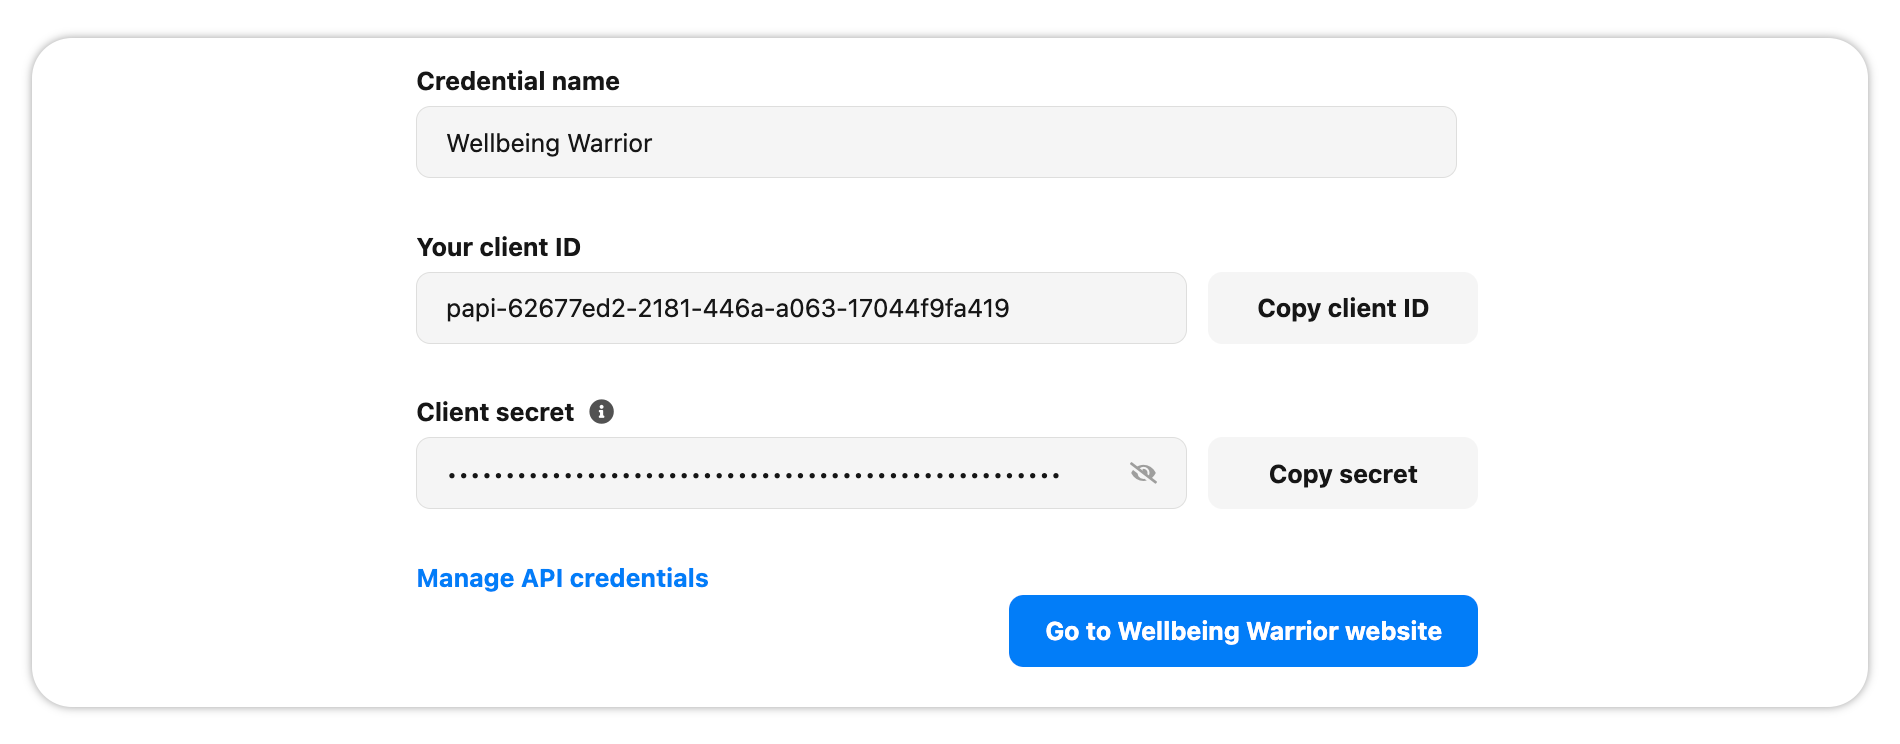The width and height of the screenshot is (1900, 744).
Task: Click the info icon beside Client secret
Action: click(601, 412)
